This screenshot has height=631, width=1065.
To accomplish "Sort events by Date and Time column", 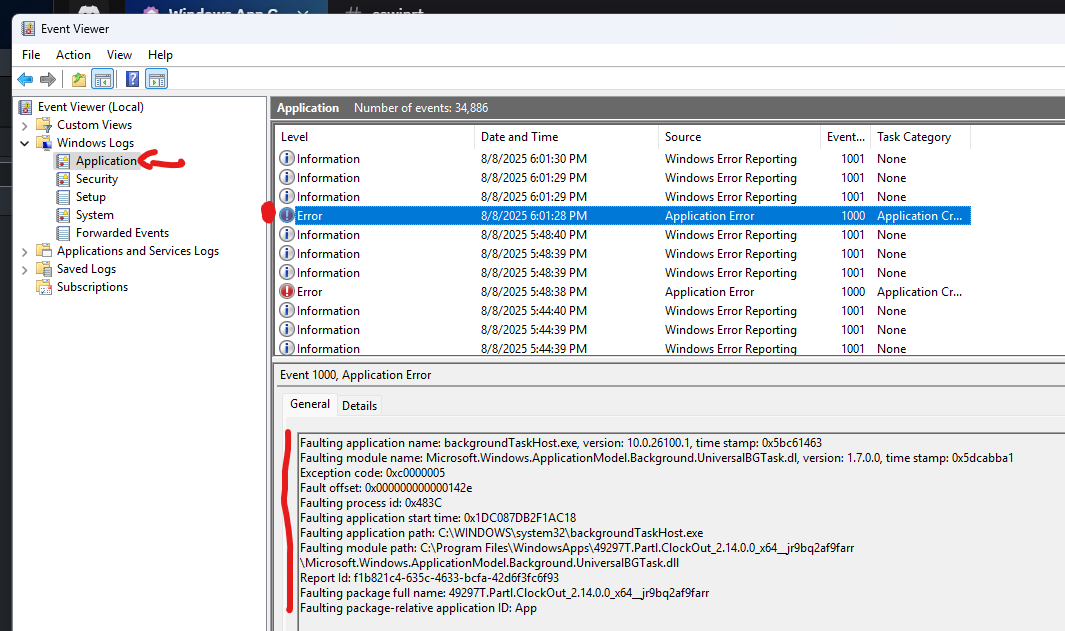I will (519, 137).
